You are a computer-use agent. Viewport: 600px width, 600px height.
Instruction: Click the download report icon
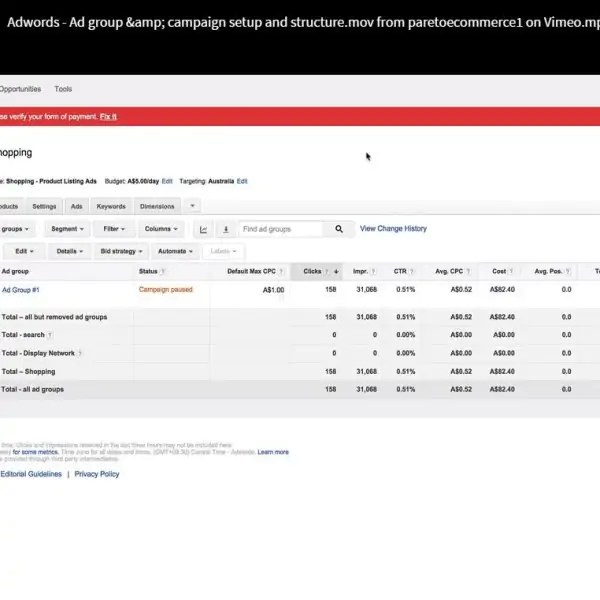[x=226, y=229]
